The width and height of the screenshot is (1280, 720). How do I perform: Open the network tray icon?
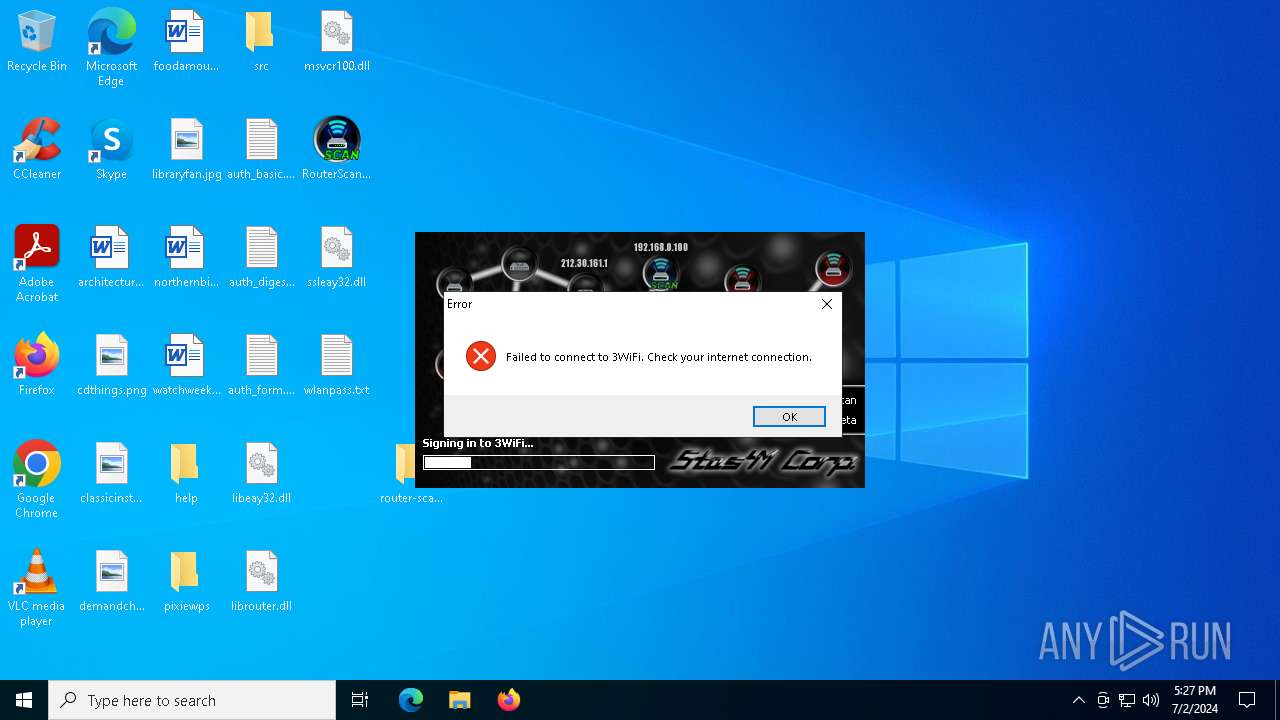[1127, 700]
